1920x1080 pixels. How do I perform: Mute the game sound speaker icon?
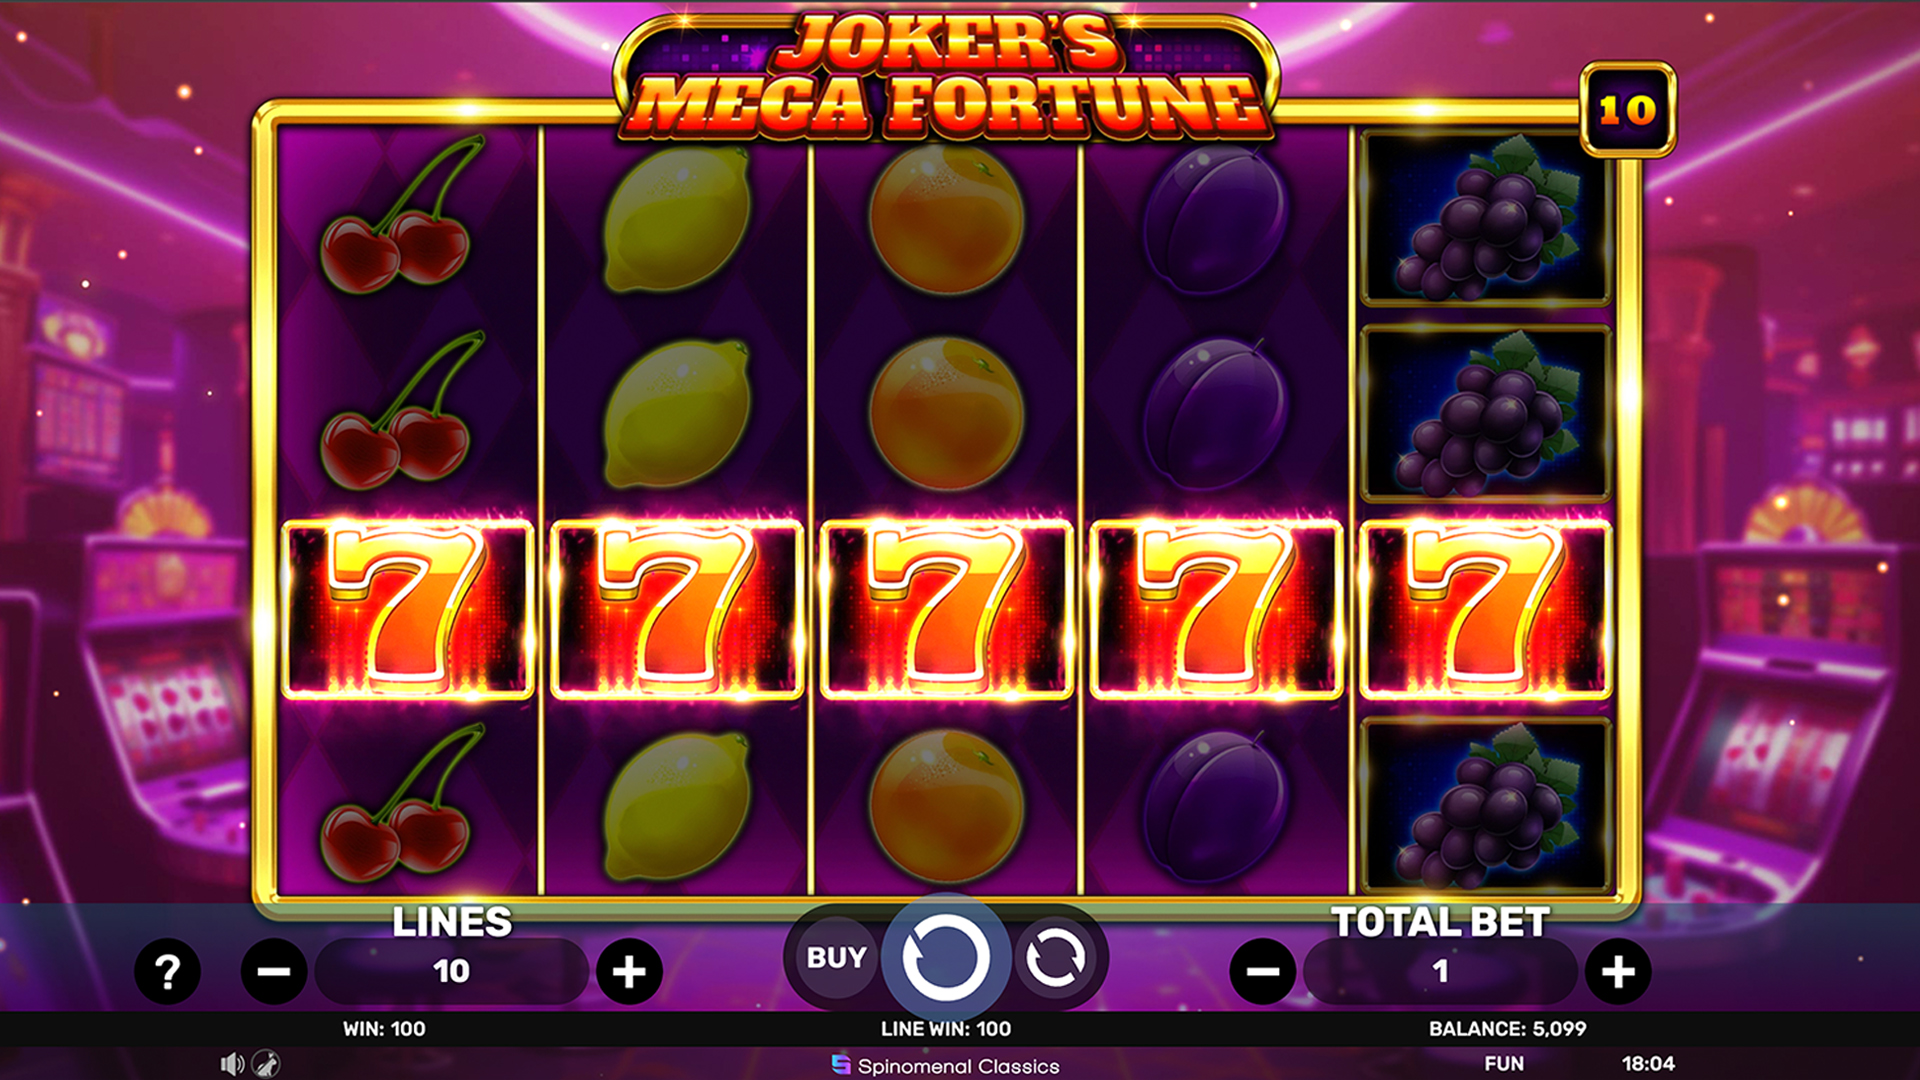coord(232,1064)
